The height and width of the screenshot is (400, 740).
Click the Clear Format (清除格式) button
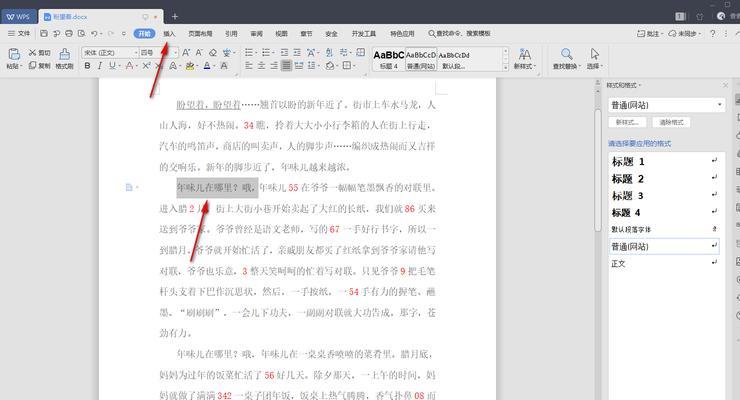coord(671,122)
